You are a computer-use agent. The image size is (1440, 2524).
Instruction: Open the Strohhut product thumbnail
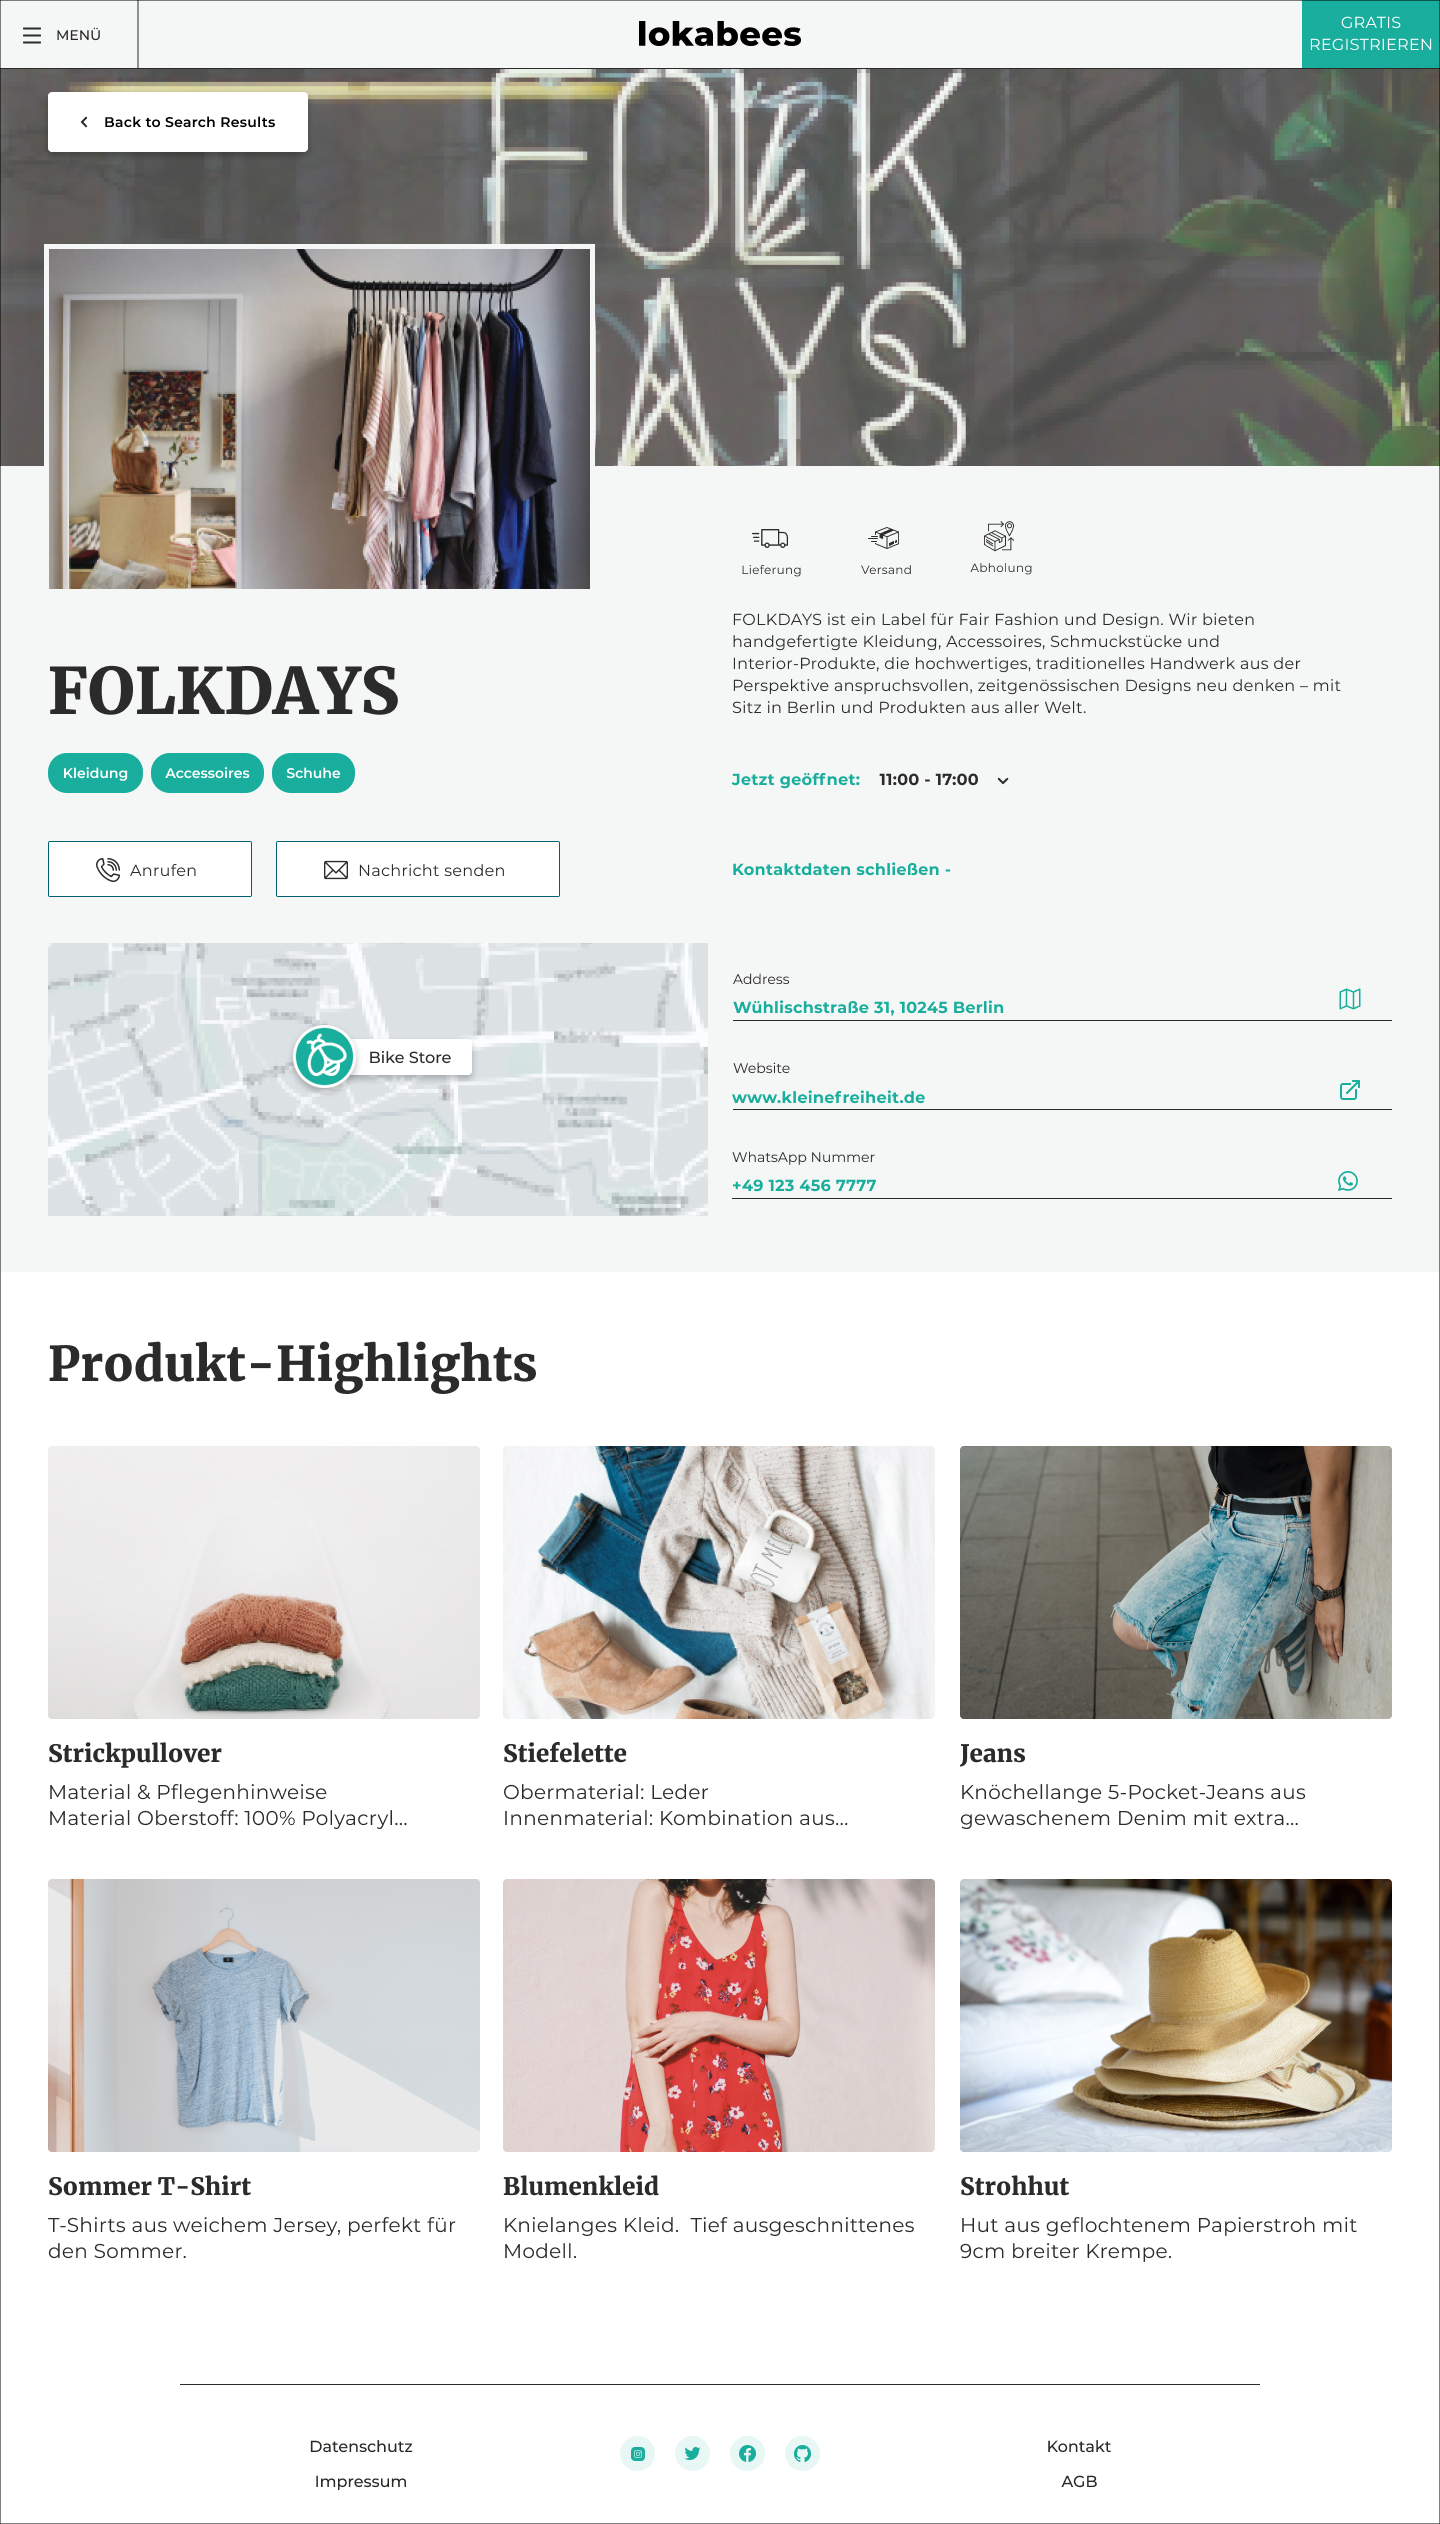1176,2015
